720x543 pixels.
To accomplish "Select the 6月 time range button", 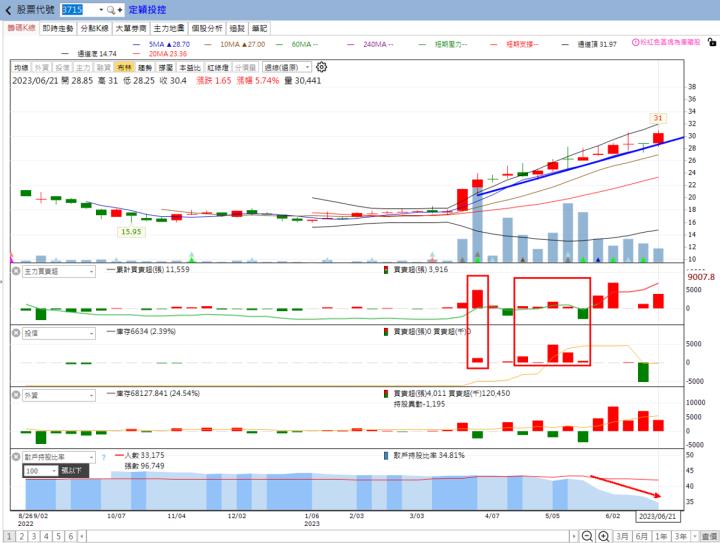I will pyautogui.click(x=642, y=536).
